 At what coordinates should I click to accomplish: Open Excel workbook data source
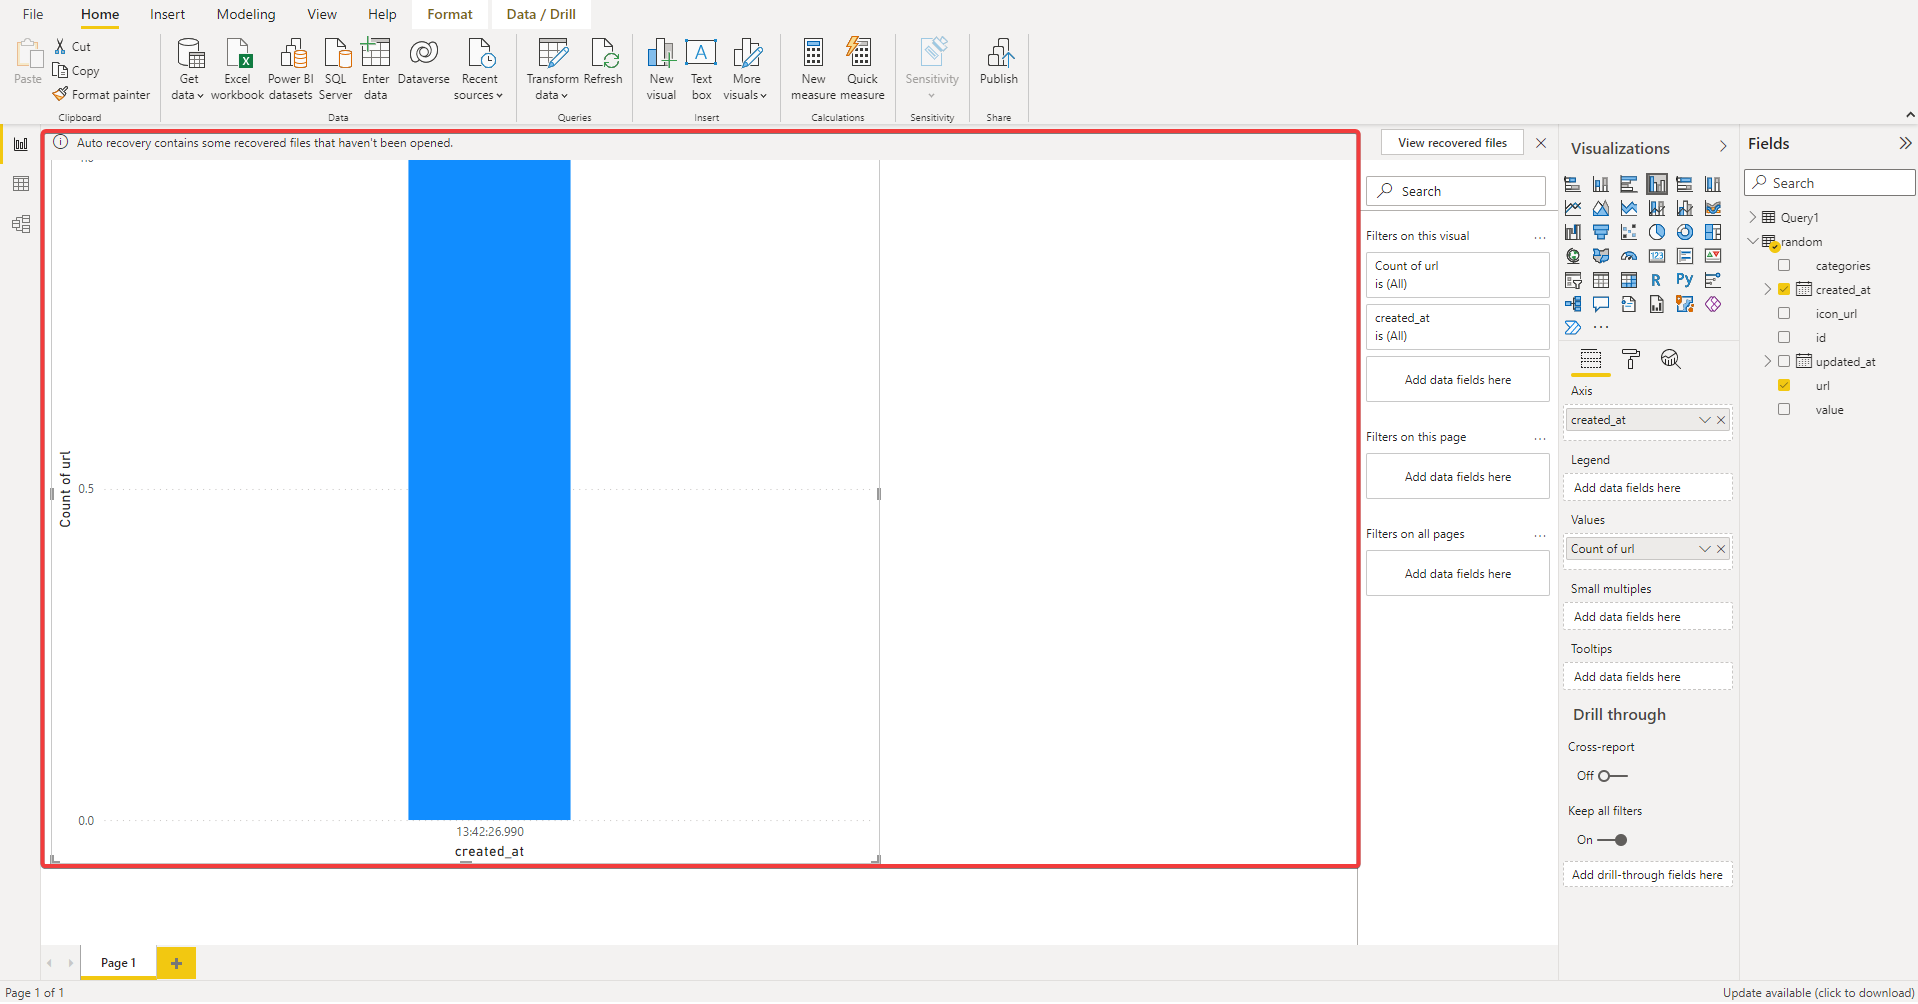(x=238, y=69)
